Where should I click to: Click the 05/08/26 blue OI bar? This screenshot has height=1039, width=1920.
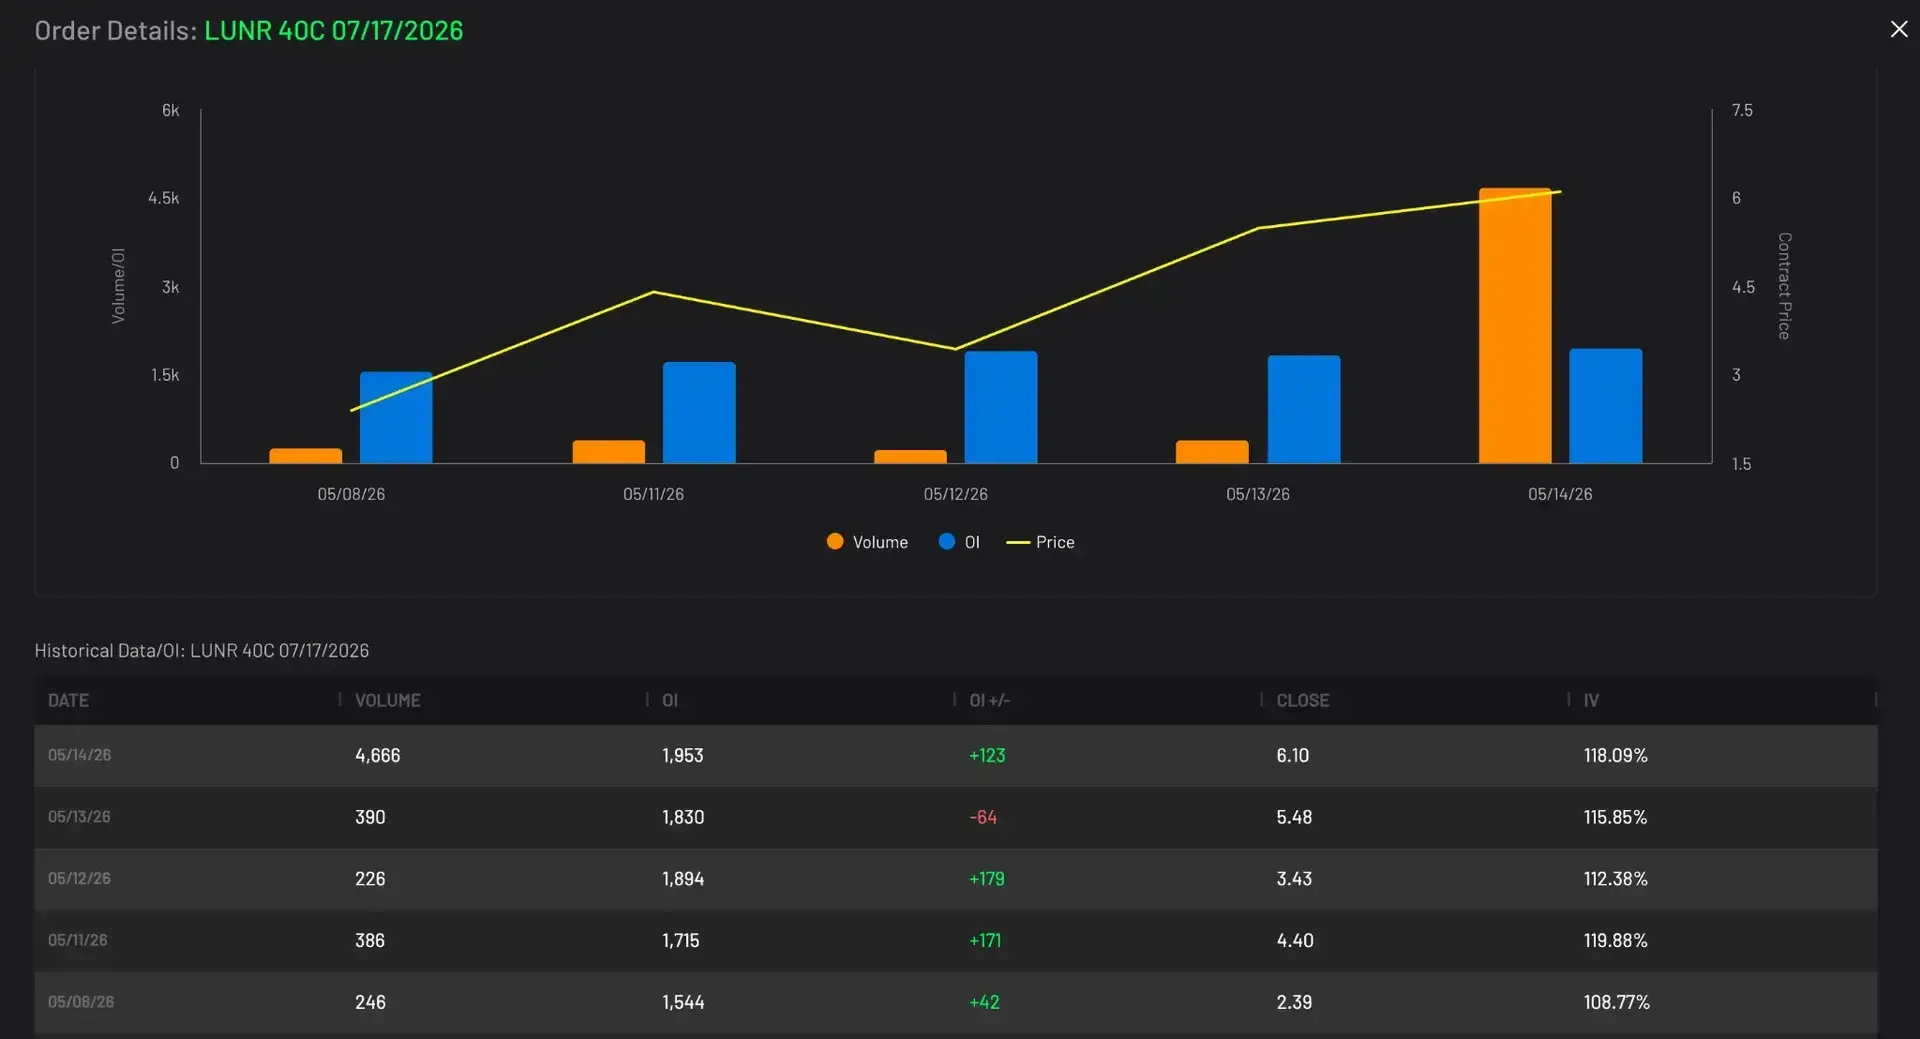click(x=396, y=418)
